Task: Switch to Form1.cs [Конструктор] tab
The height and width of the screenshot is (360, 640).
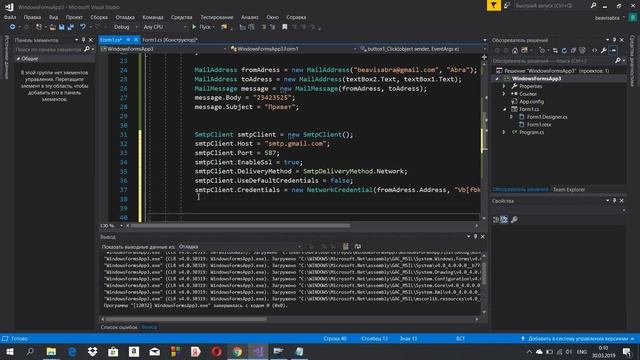Action: click(170, 40)
